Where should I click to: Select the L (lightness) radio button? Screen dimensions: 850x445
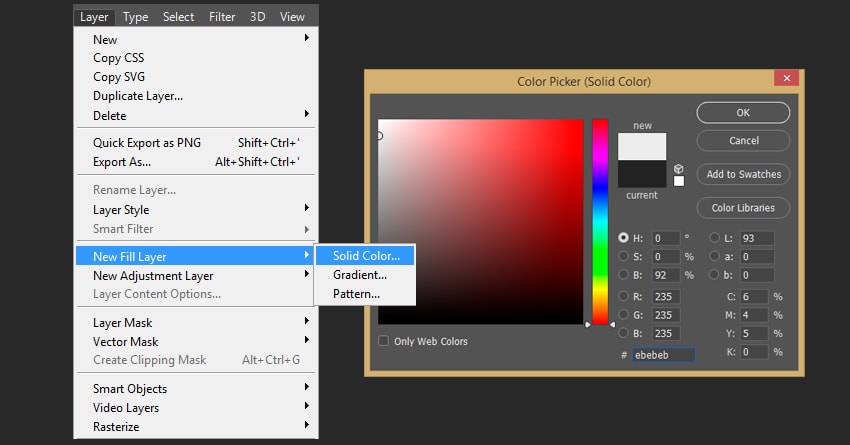point(714,238)
